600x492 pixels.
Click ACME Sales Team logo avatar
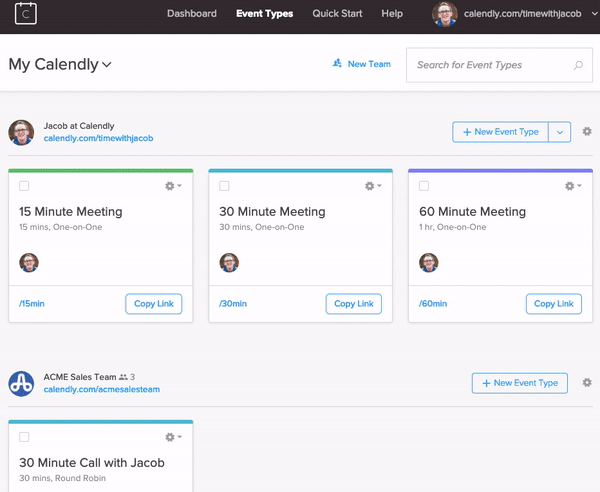[21, 383]
